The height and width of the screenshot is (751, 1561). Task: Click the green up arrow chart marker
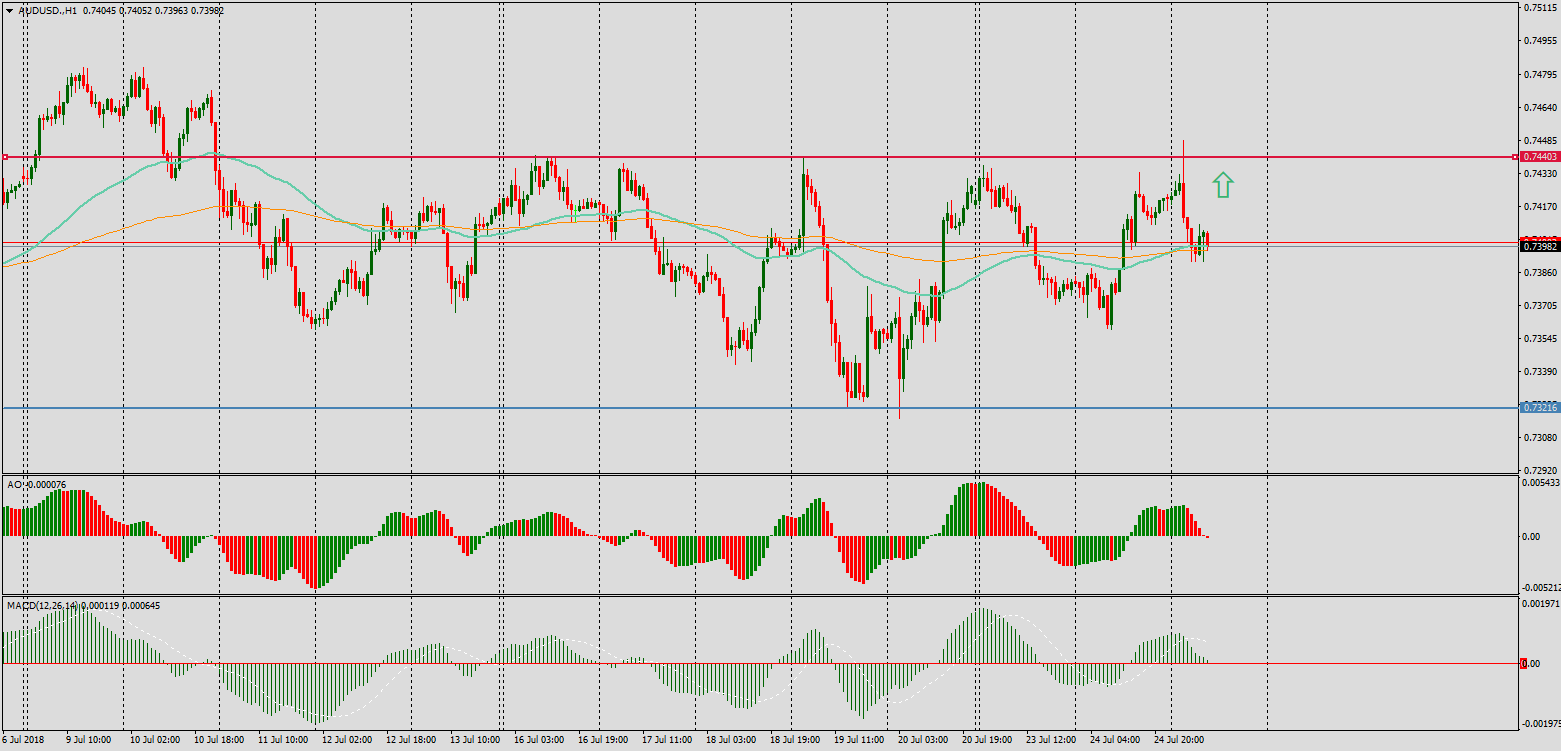click(x=1223, y=184)
